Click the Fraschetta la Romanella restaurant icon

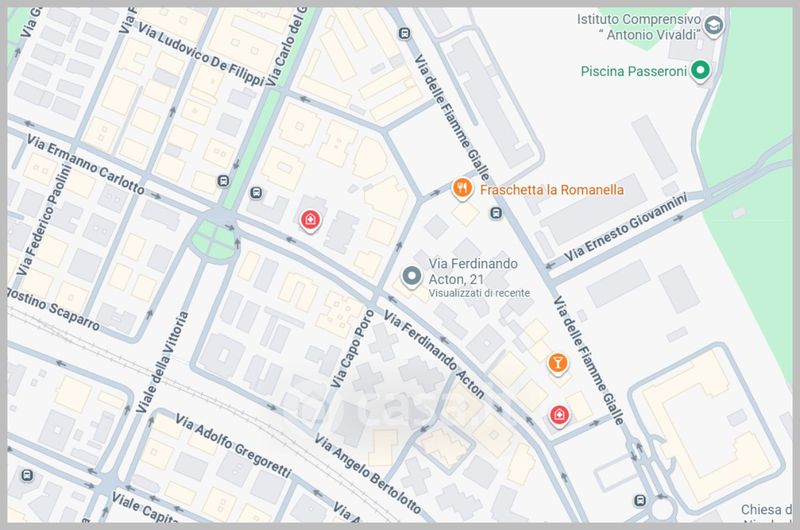[x=462, y=189]
